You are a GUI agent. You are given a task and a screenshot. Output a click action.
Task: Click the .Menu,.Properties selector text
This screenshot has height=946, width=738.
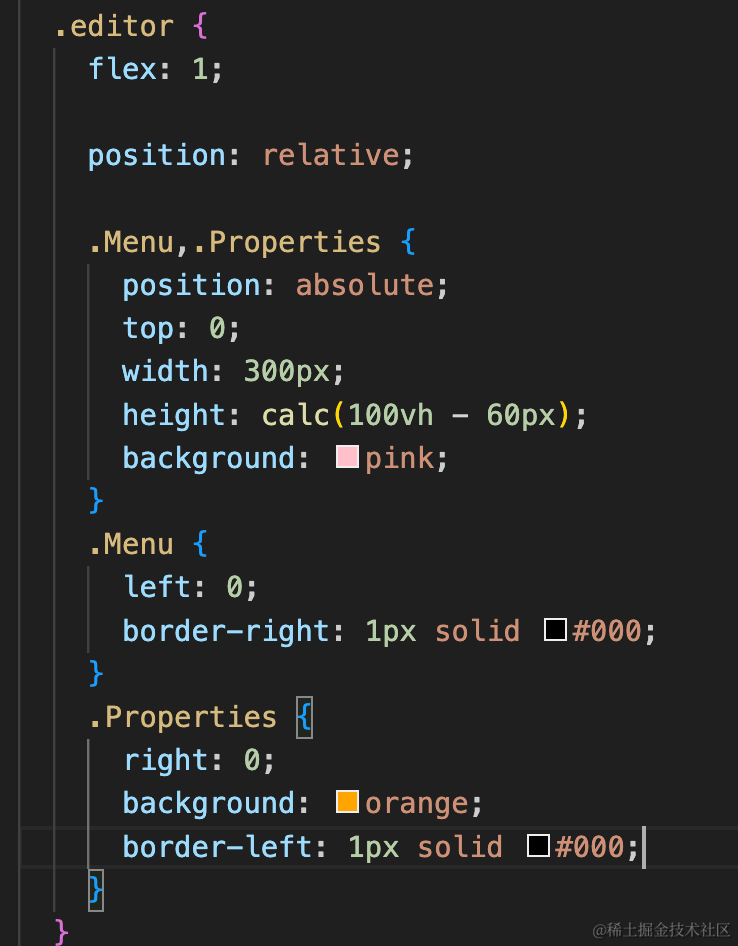pos(235,242)
